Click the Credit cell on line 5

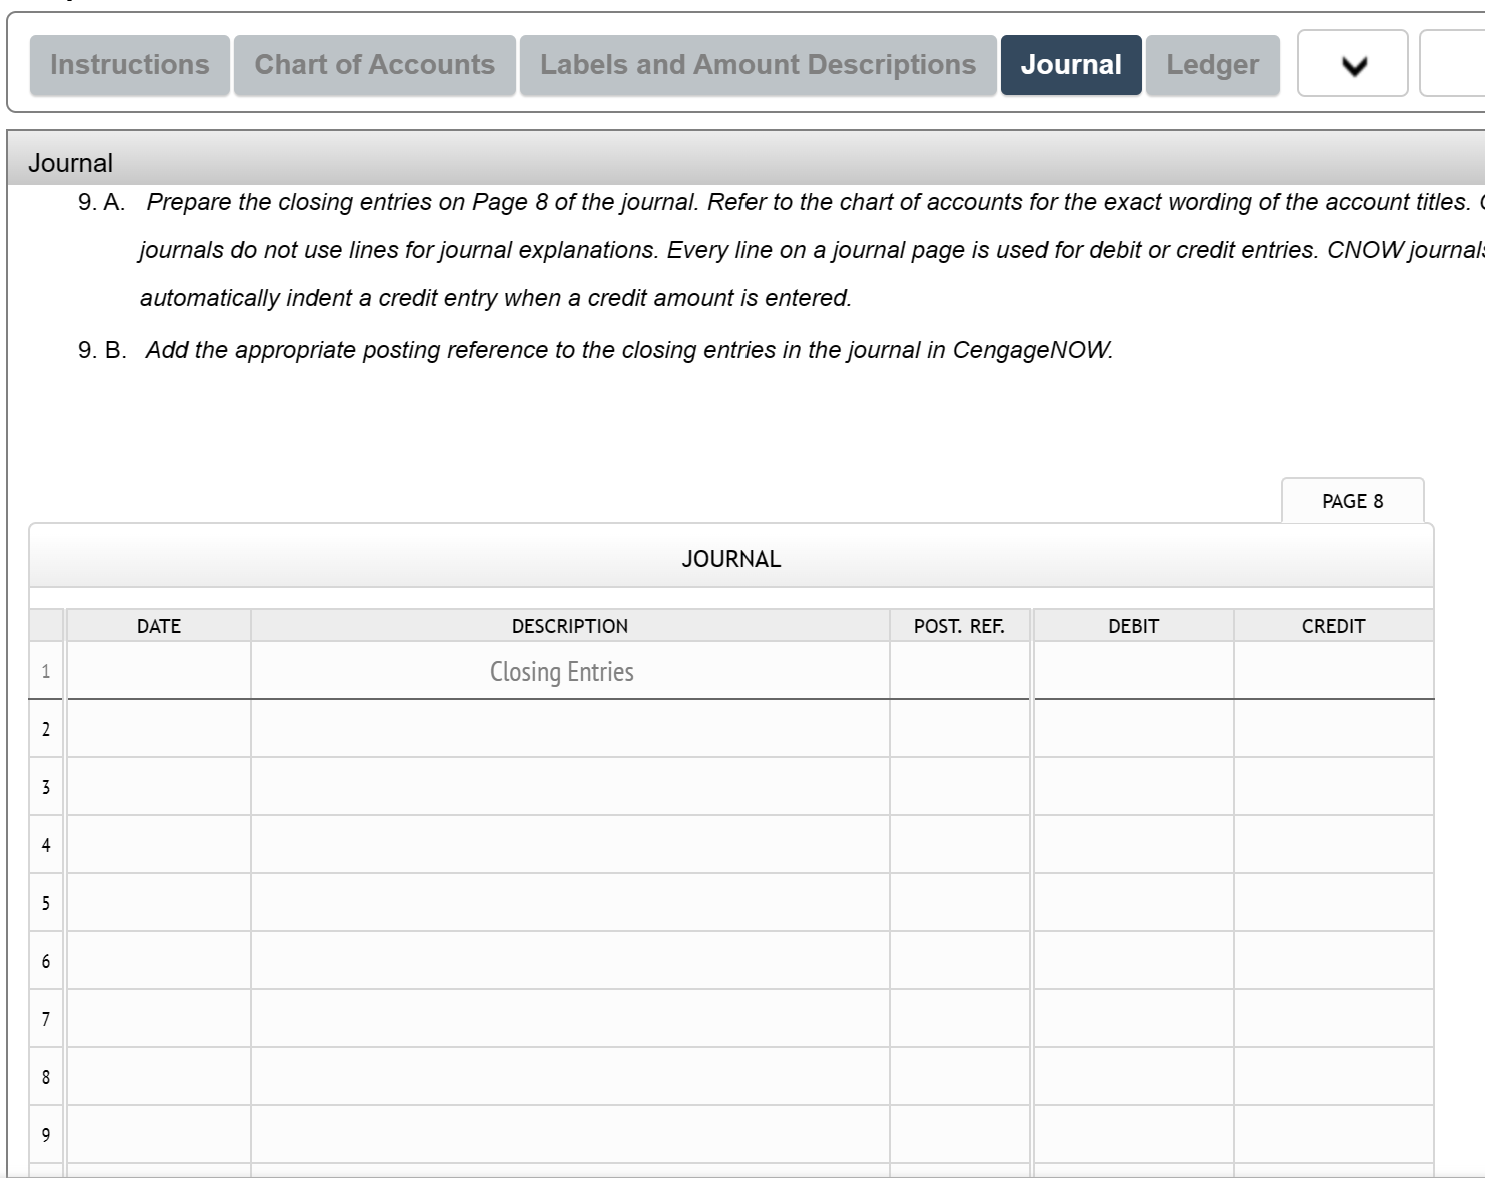click(x=1333, y=902)
